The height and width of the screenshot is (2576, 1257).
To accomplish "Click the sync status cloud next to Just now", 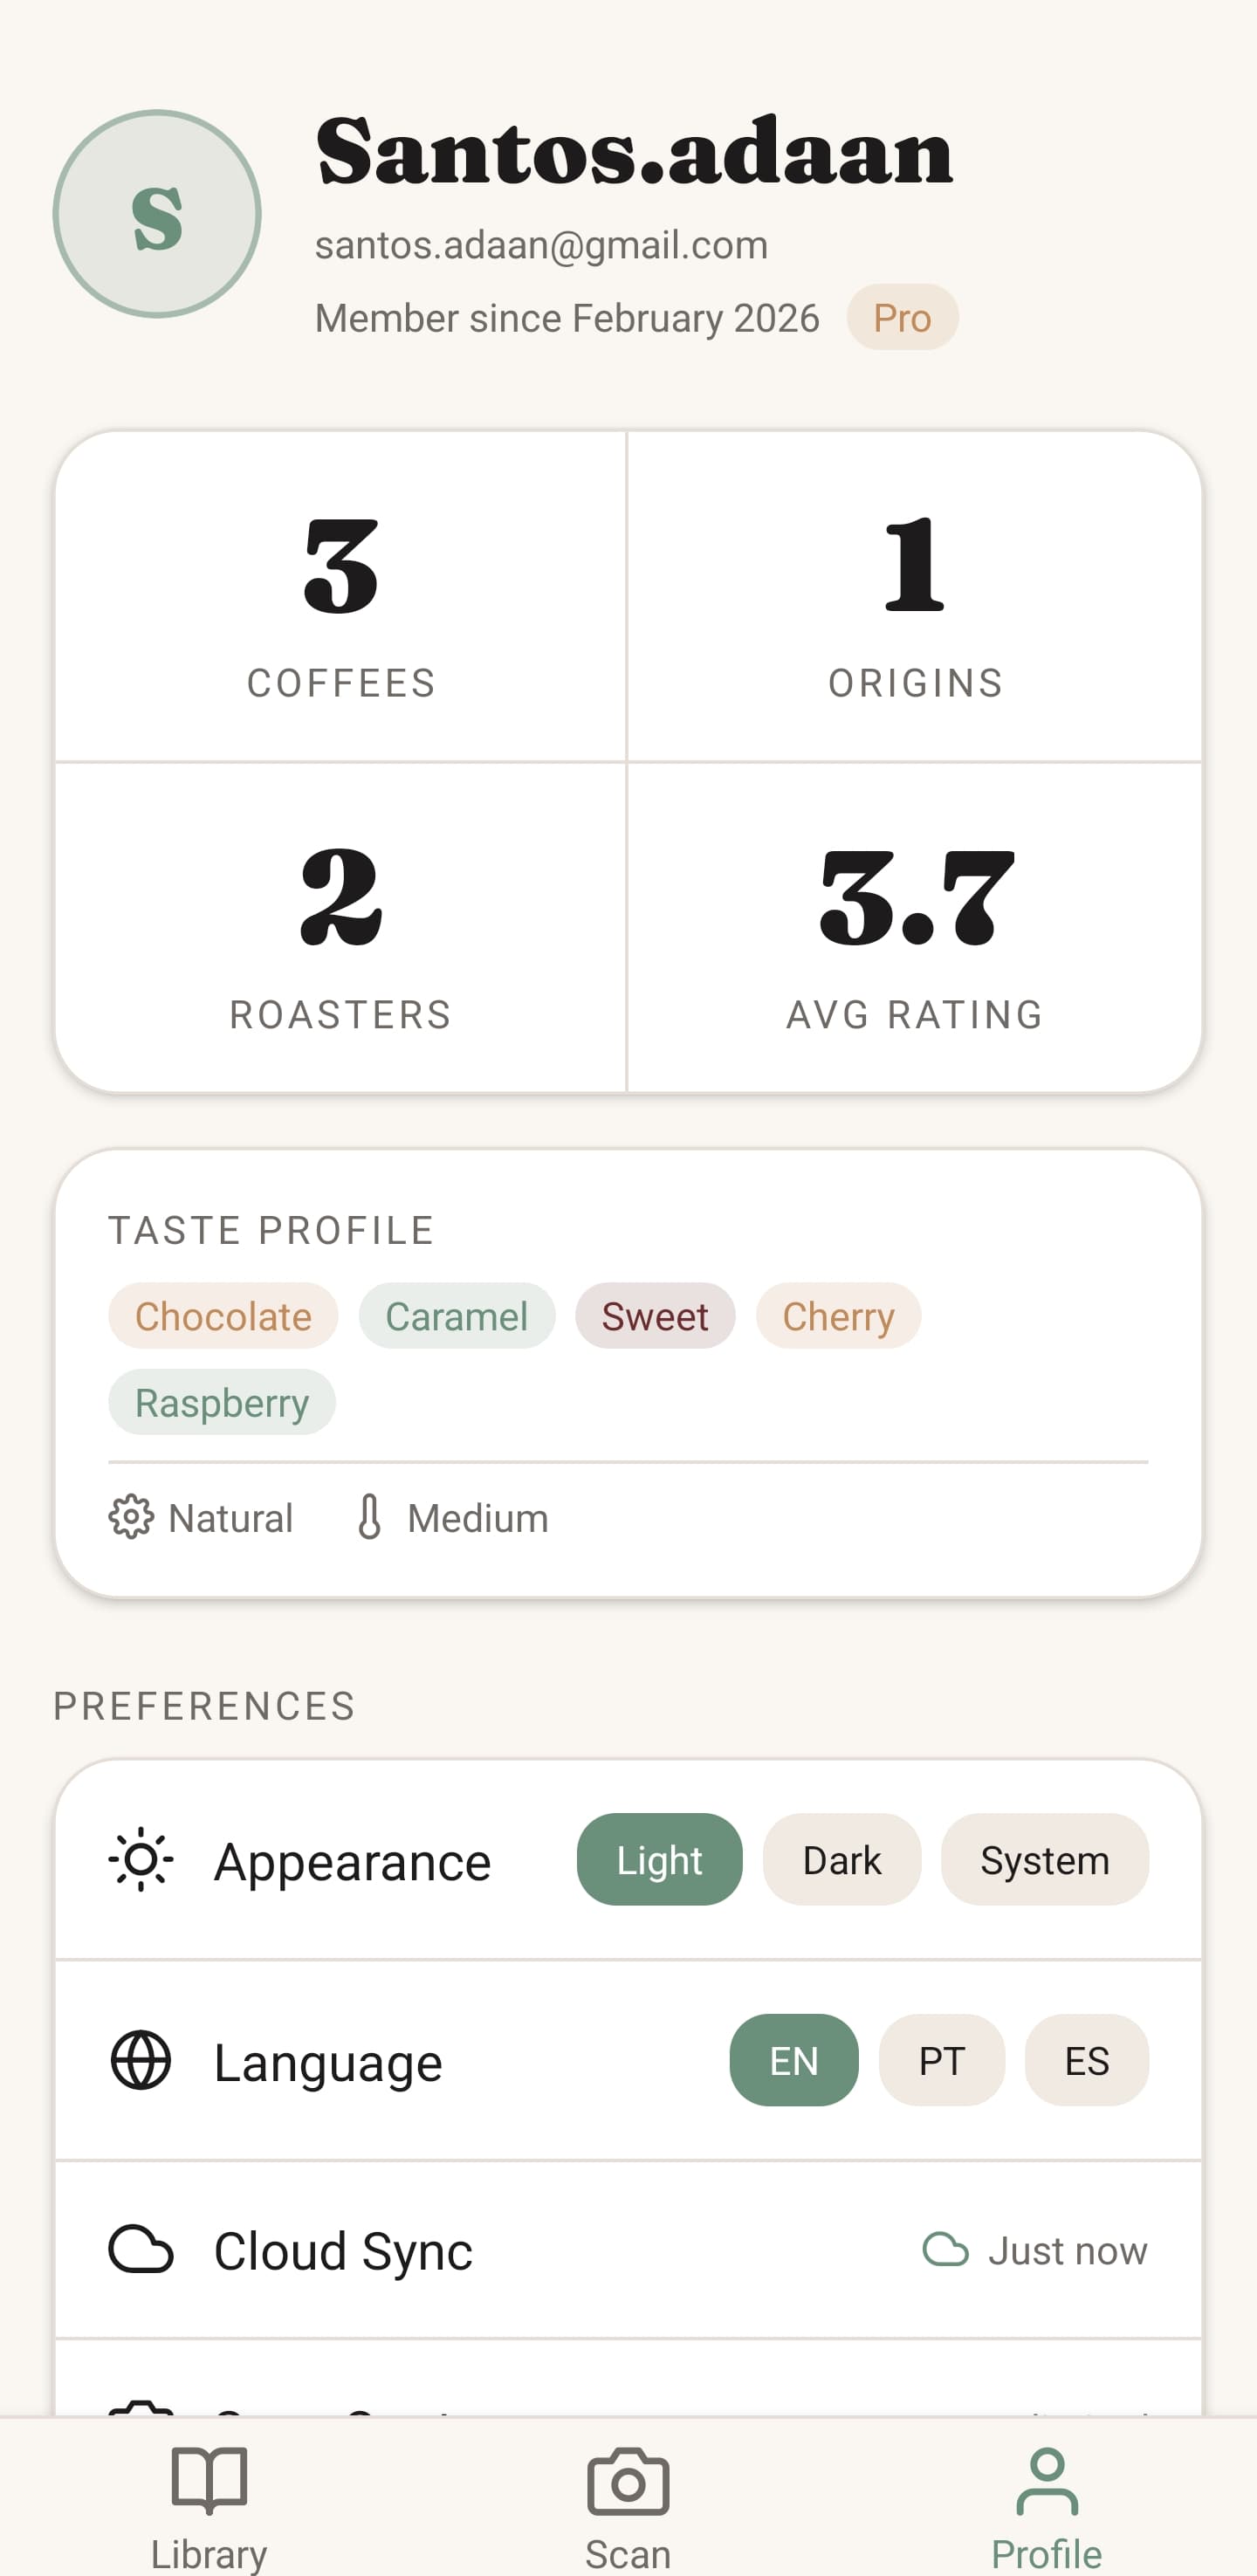I will (946, 2250).
